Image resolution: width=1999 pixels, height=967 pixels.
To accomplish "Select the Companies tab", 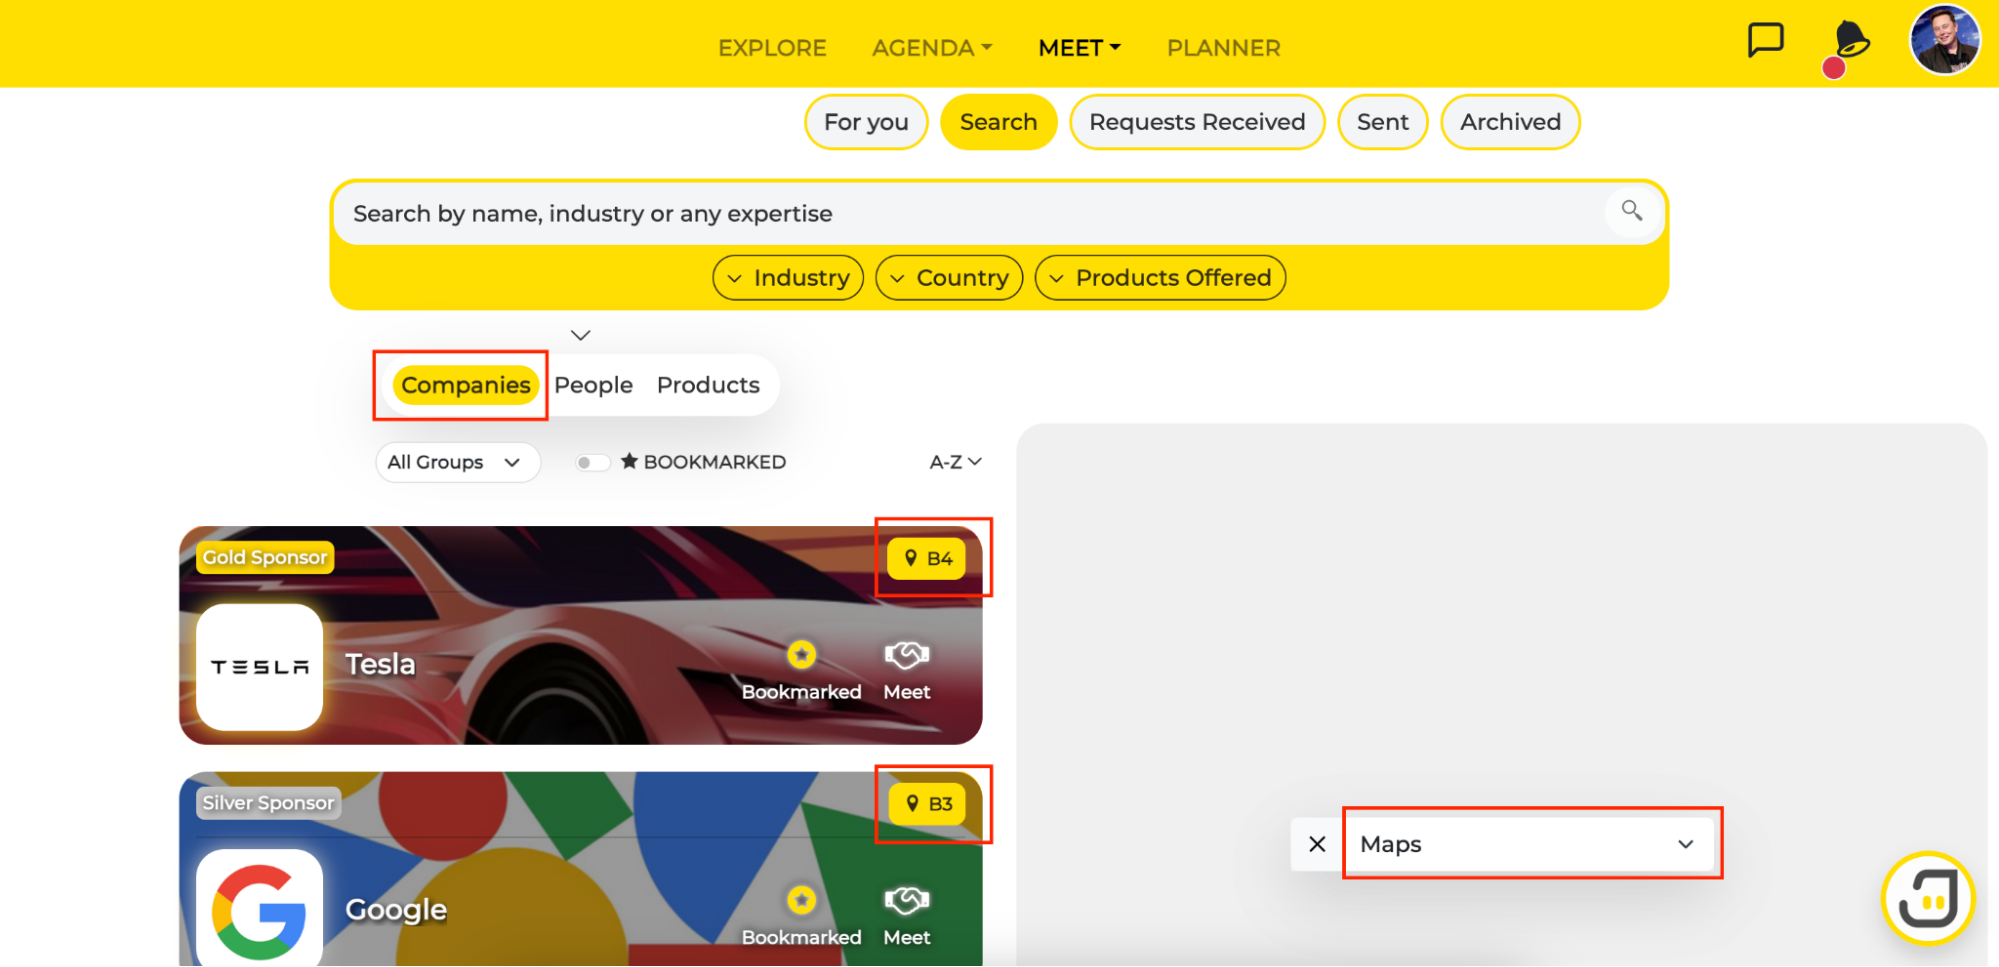I will (466, 385).
